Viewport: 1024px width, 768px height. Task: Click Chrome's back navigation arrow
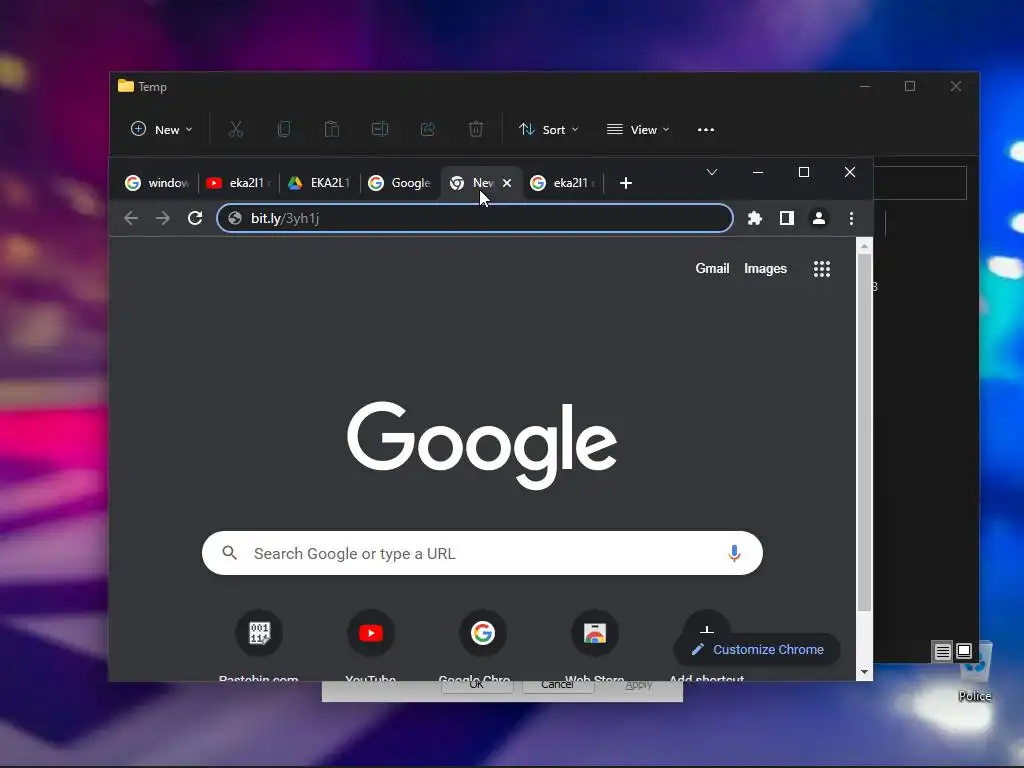pyautogui.click(x=131, y=218)
